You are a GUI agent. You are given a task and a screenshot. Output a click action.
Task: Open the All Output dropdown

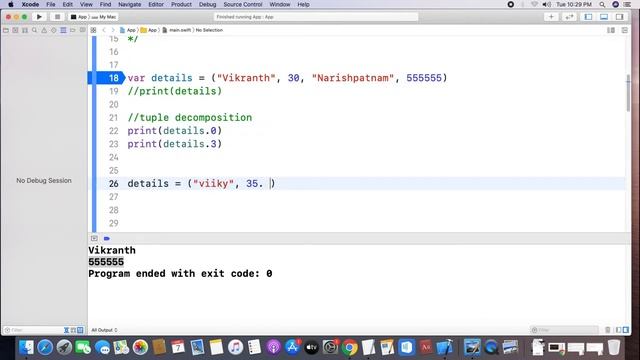104,330
